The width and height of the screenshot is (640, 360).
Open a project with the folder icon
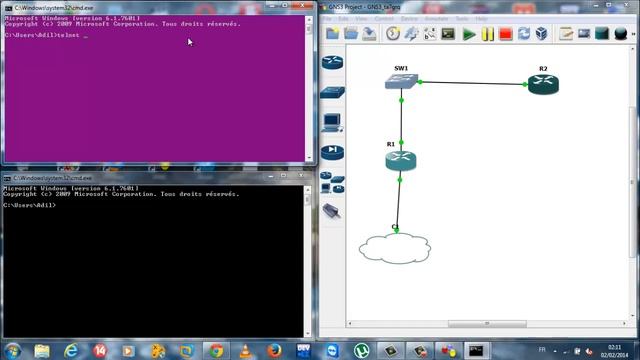pyautogui.click(x=351, y=33)
